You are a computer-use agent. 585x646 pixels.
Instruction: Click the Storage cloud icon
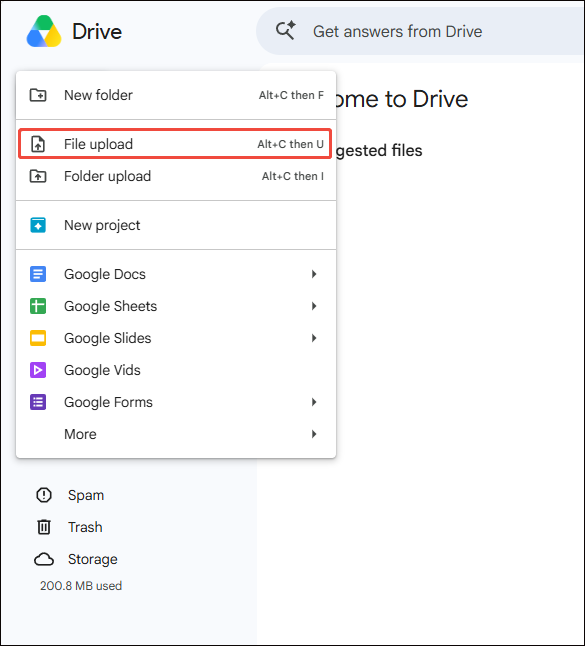click(44, 559)
